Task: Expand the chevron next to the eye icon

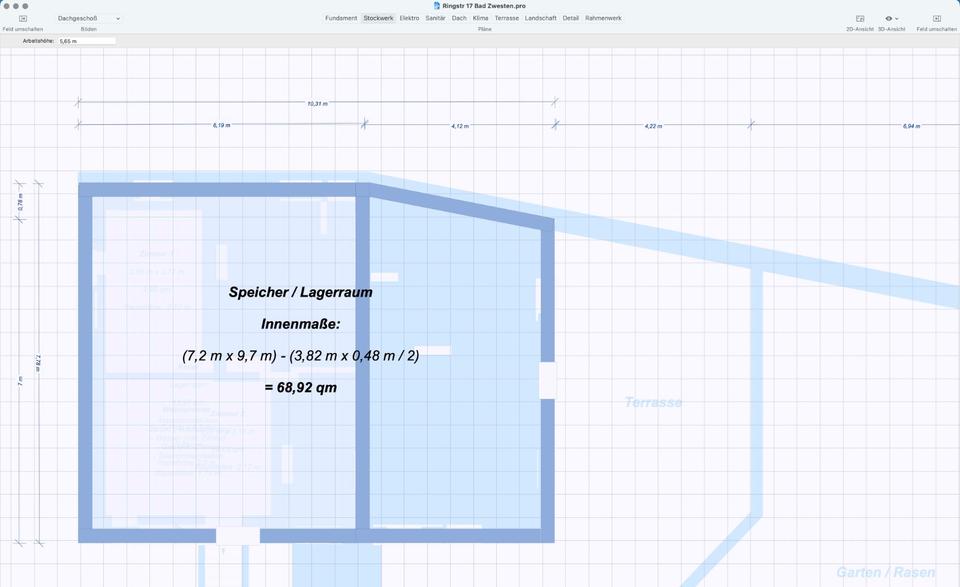Action: point(897,18)
